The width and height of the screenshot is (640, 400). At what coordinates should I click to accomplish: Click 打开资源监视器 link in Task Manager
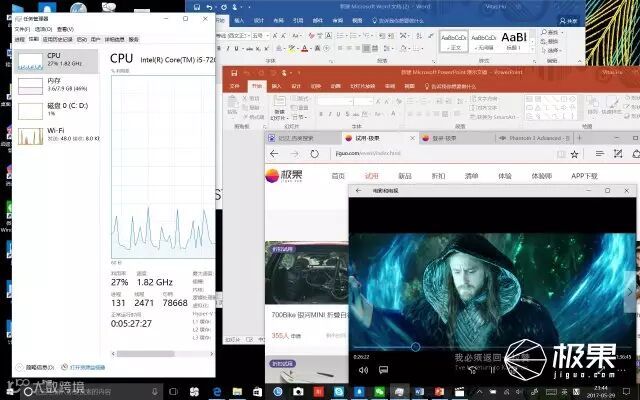coord(83,367)
